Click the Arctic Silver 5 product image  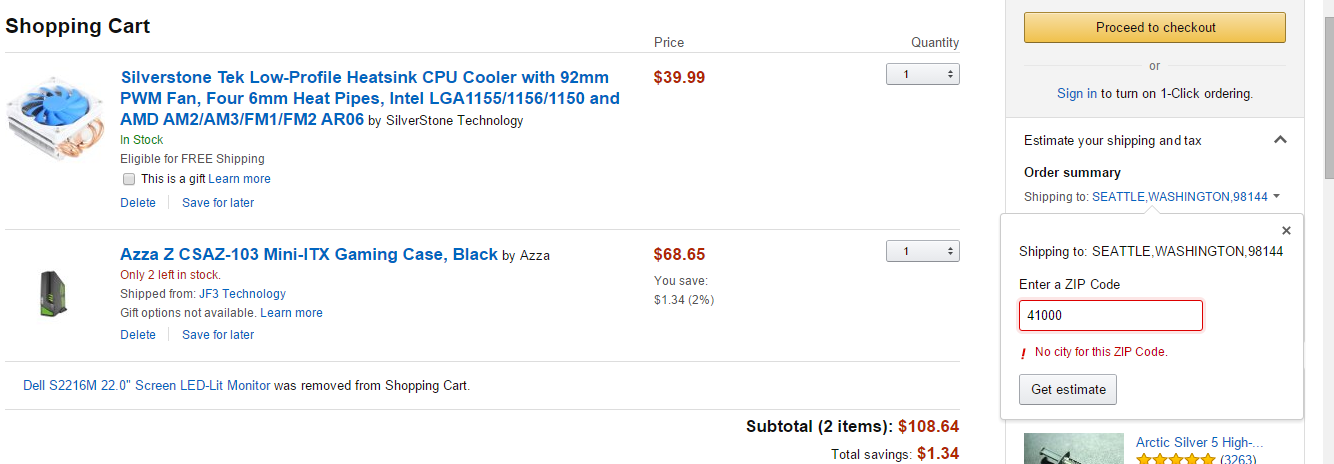point(1074,449)
